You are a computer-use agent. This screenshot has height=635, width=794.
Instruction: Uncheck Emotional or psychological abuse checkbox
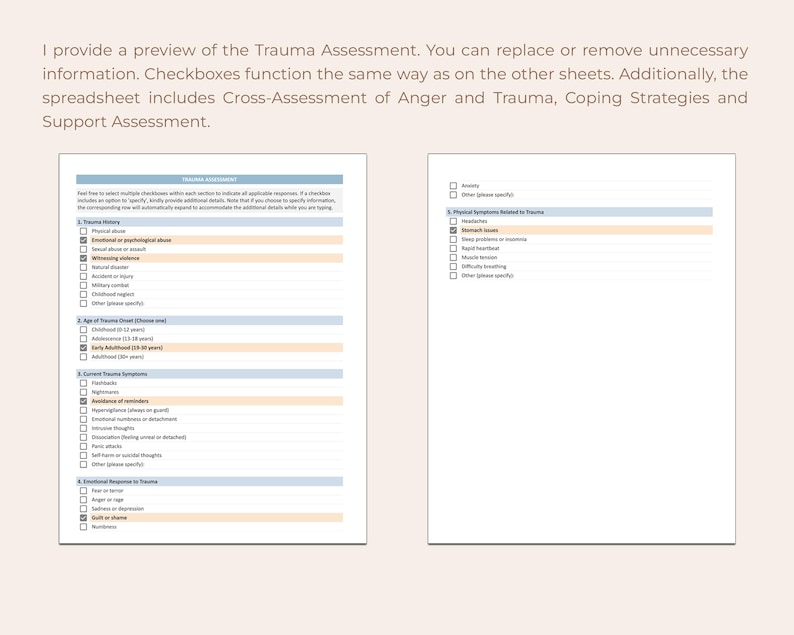tap(84, 240)
